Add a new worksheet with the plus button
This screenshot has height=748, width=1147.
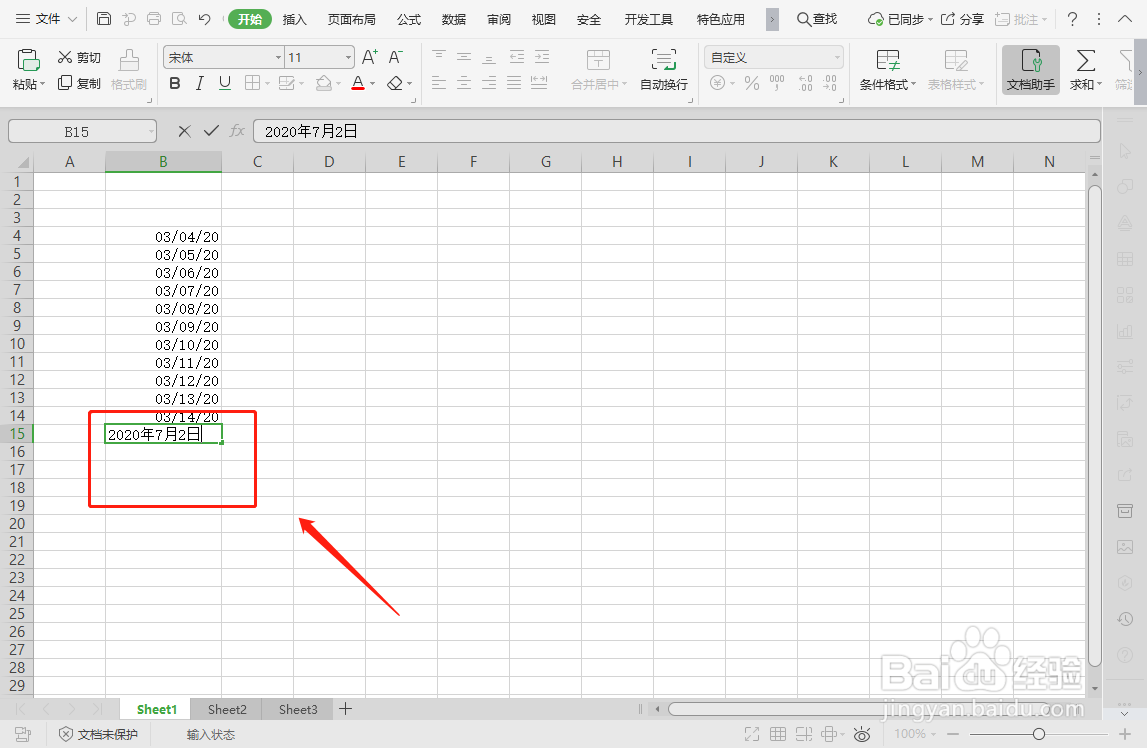coord(345,709)
